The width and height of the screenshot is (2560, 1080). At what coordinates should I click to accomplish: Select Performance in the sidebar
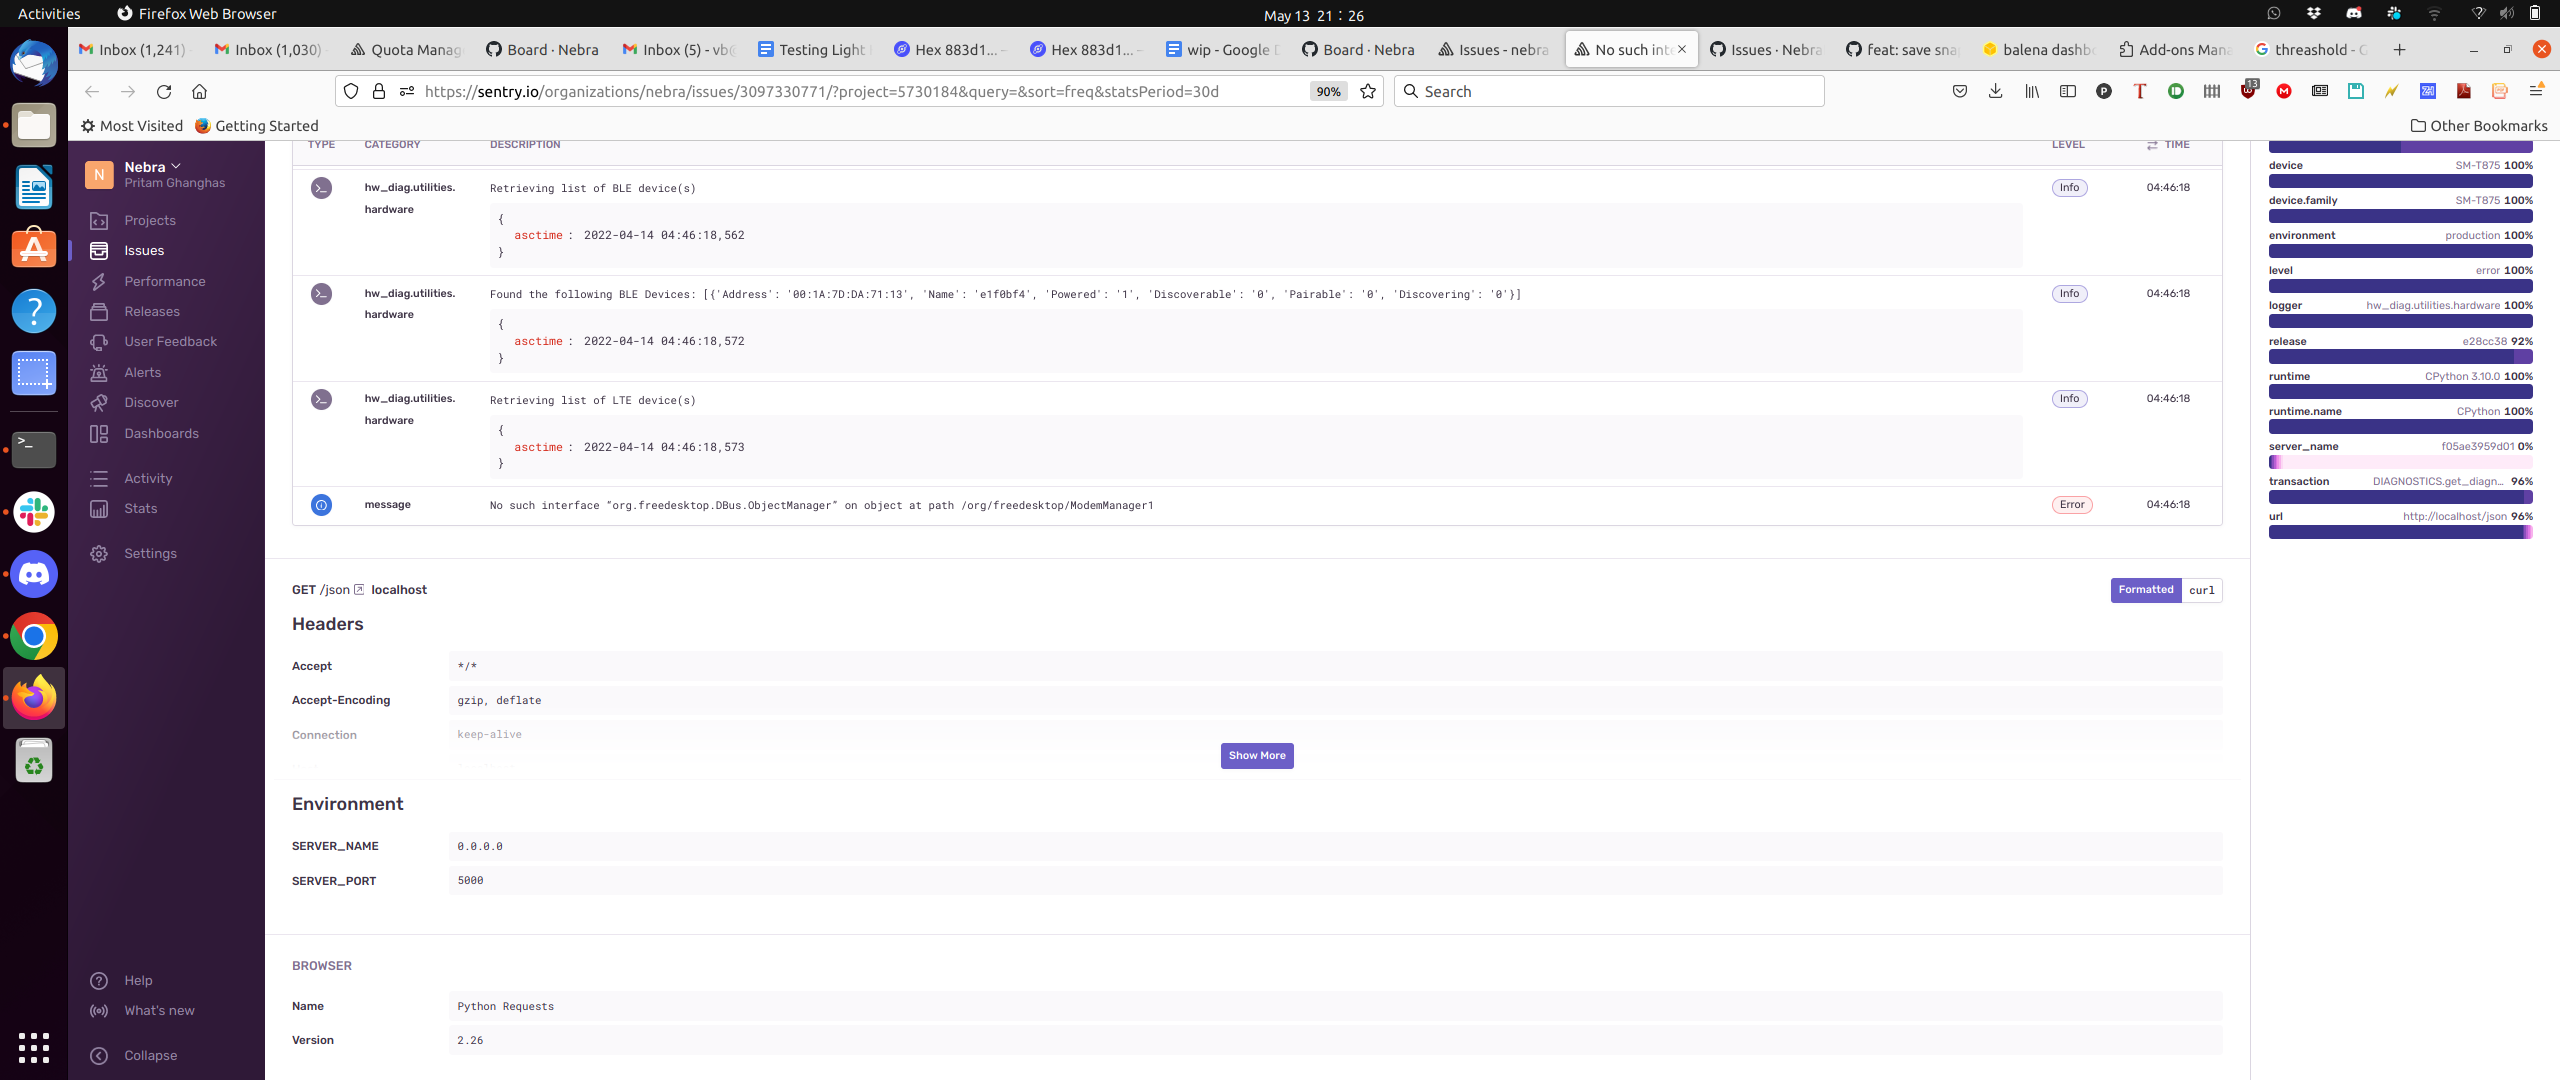[163, 281]
